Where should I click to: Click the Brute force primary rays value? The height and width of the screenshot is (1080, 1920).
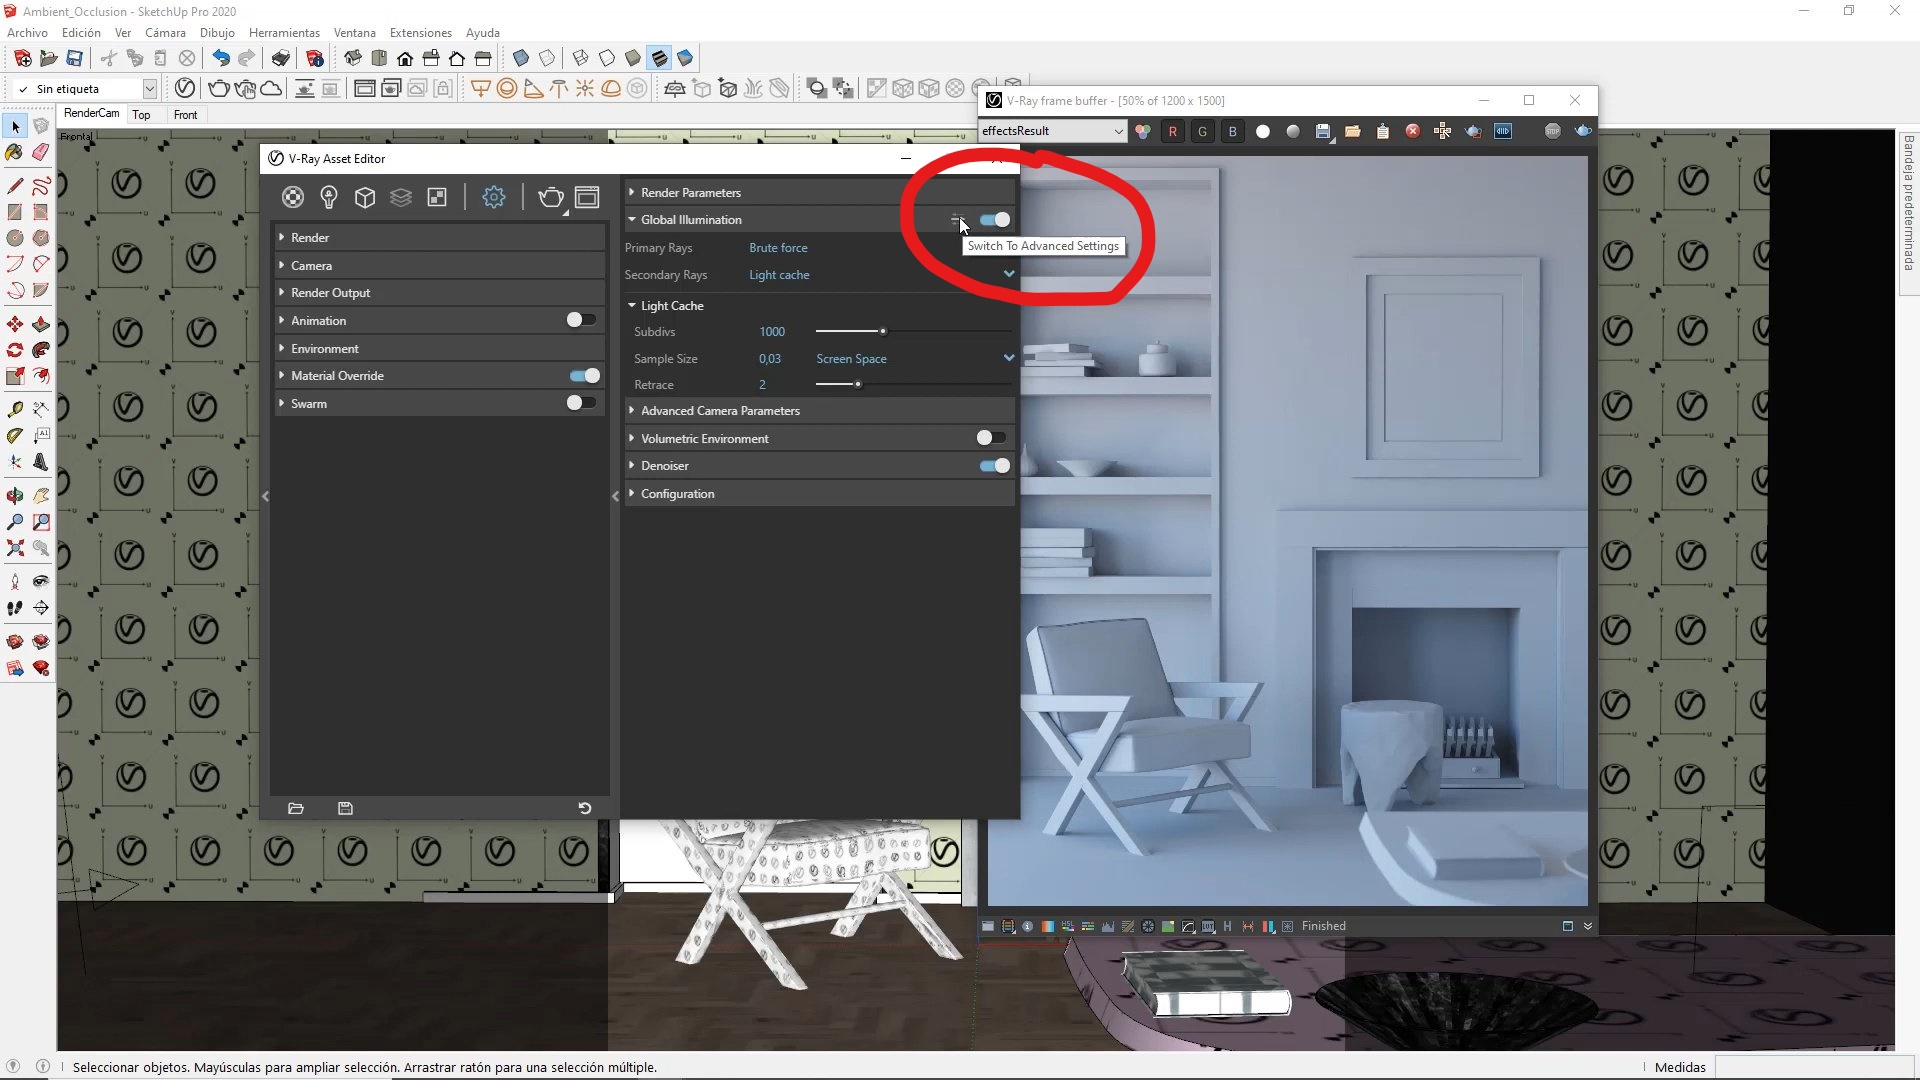tap(778, 248)
